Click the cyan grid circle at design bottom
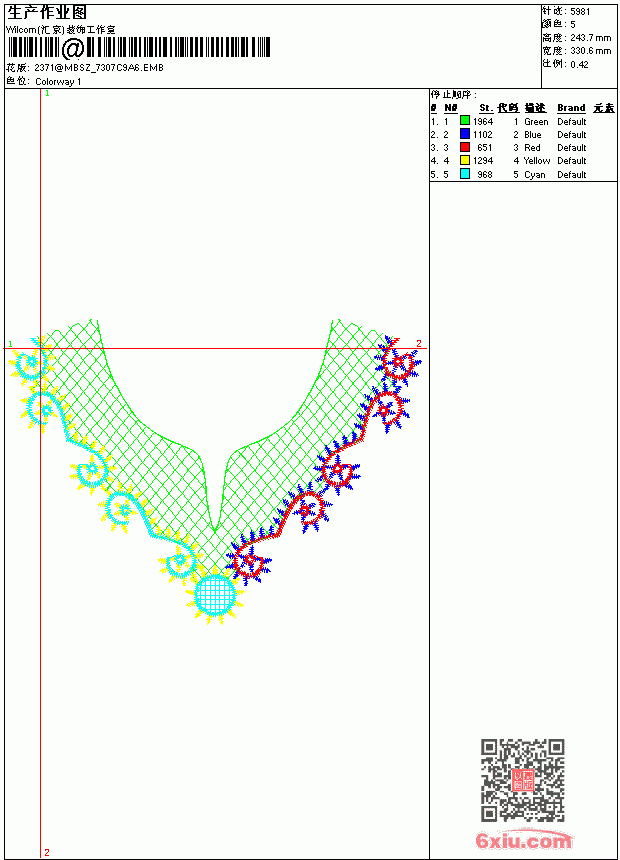620x860 pixels. pyautogui.click(x=215, y=595)
